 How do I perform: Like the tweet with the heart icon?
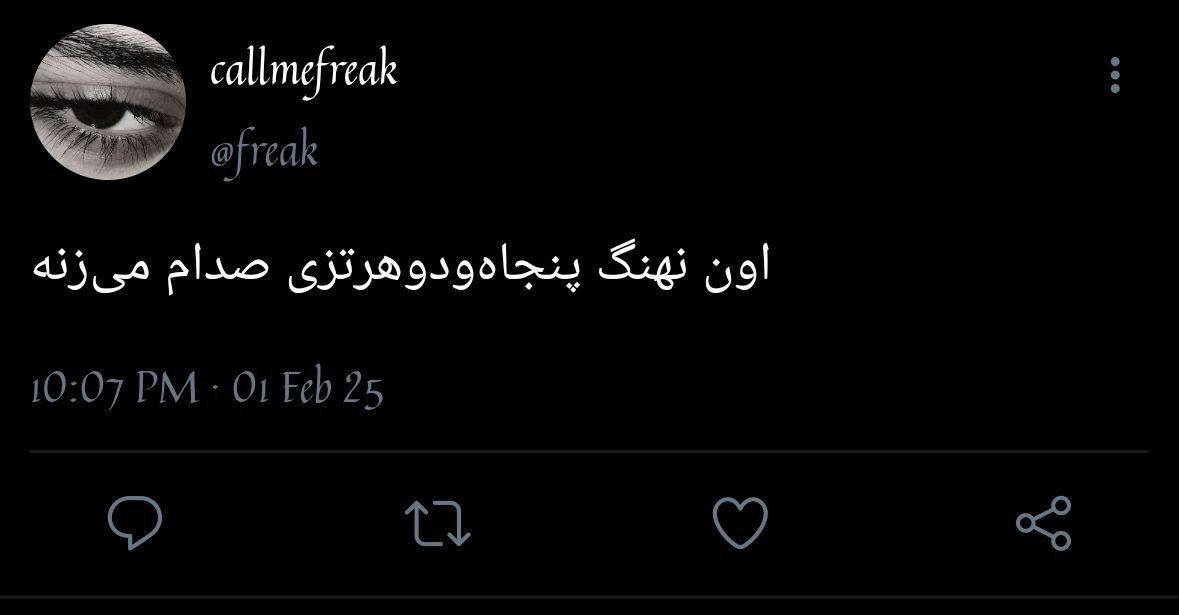point(740,523)
